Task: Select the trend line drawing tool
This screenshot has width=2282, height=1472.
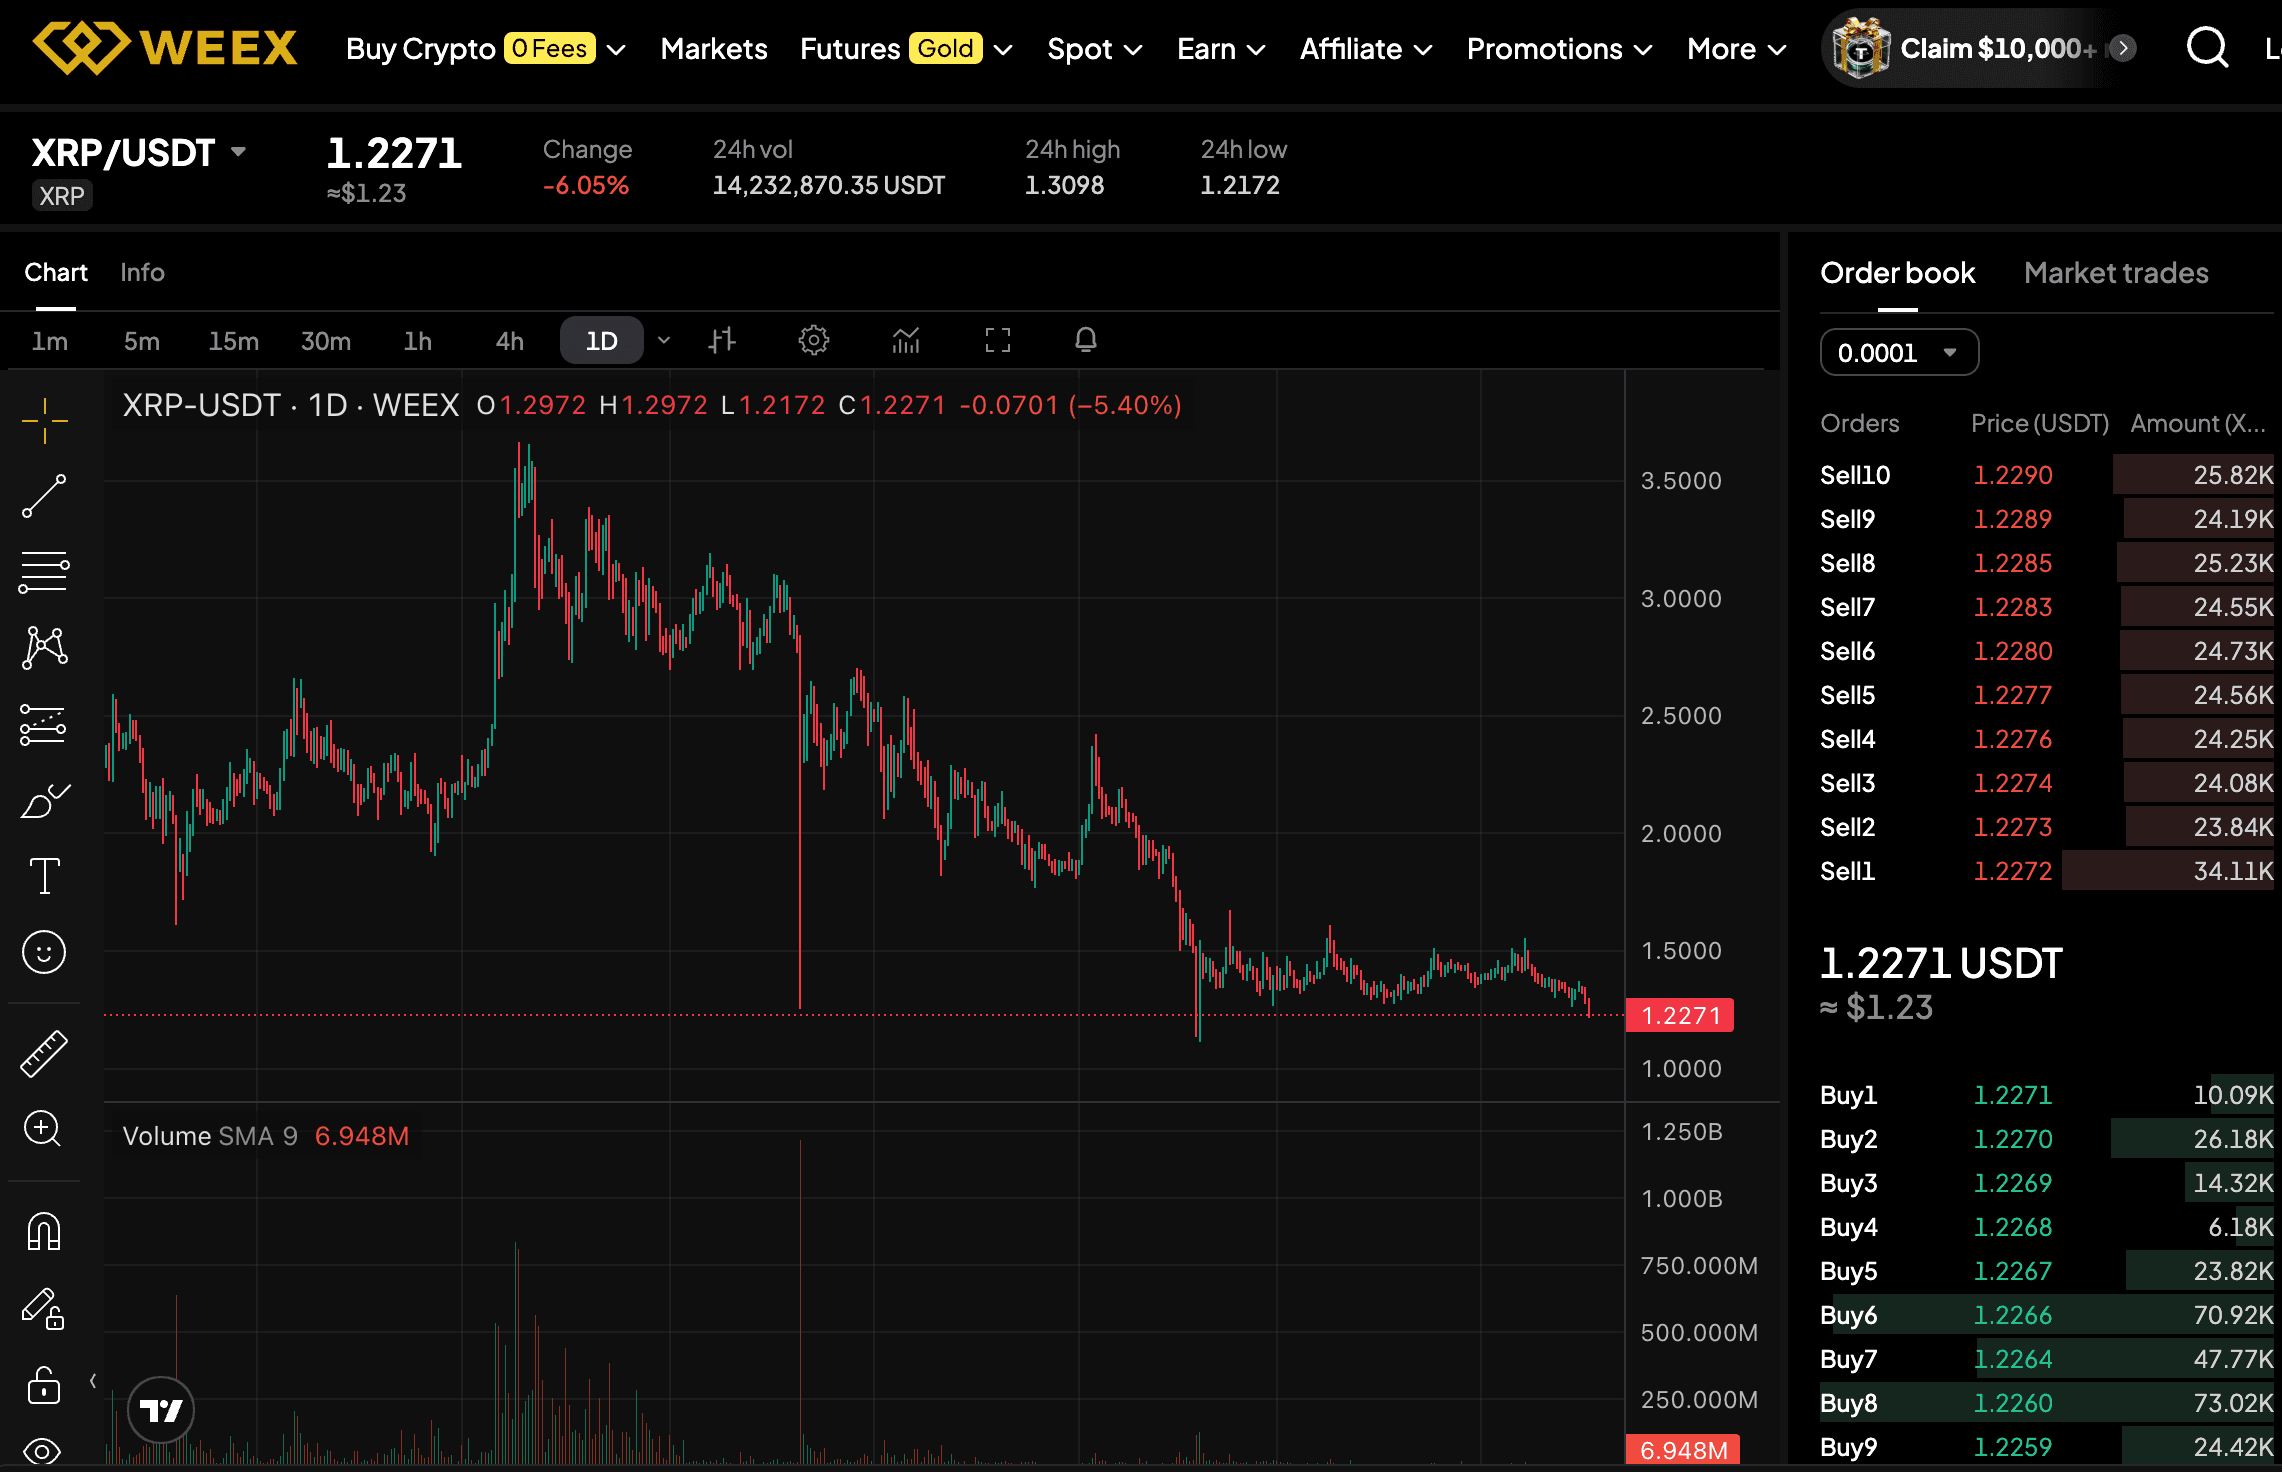Action: click(x=44, y=496)
